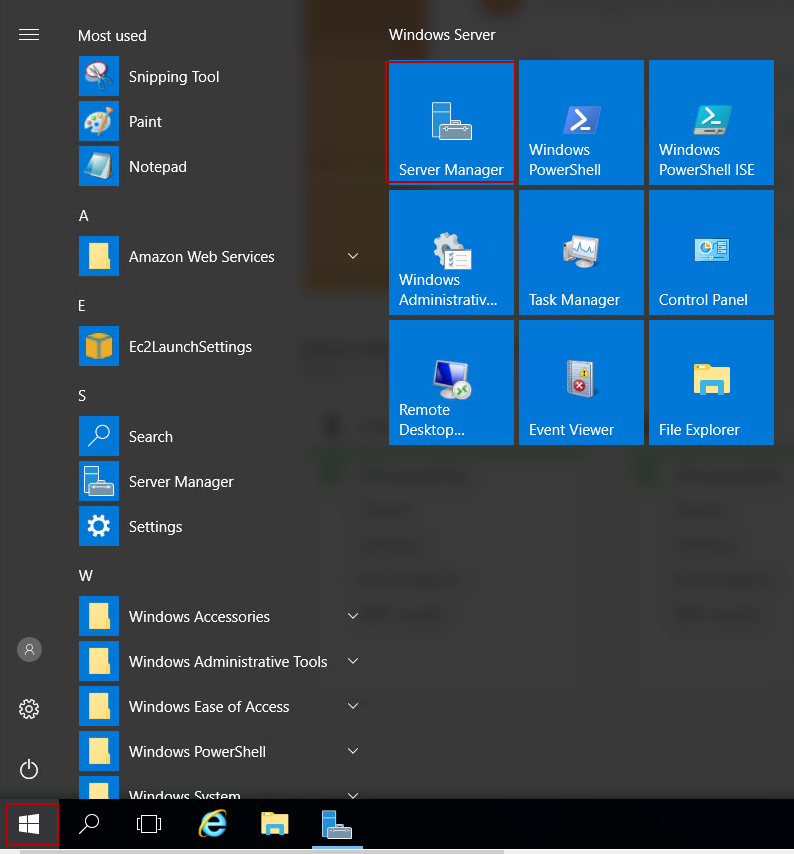Click the Windows Start button

click(29, 824)
